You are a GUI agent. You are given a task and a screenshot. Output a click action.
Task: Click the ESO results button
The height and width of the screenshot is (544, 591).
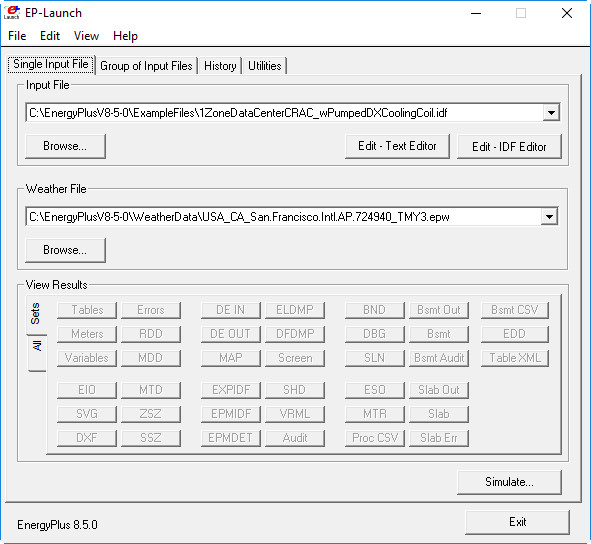pyautogui.click(x=375, y=390)
